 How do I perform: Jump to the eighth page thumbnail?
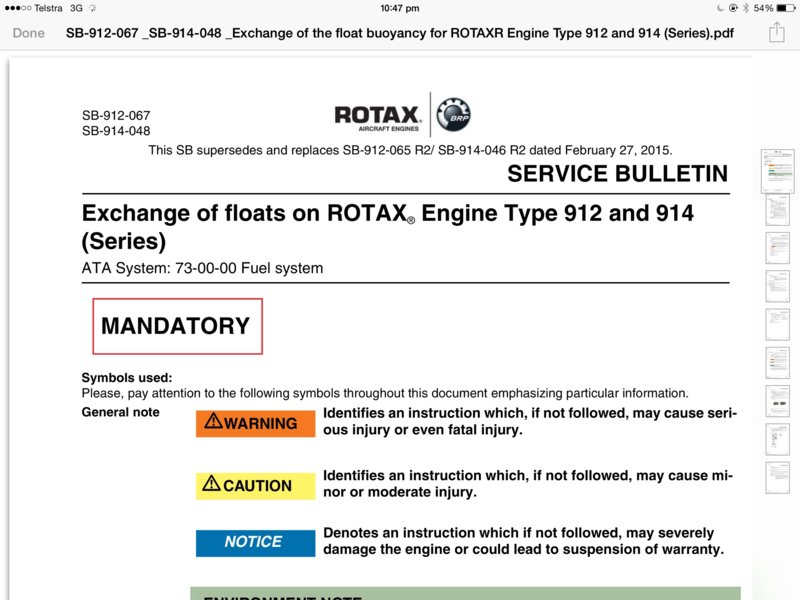(x=778, y=439)
